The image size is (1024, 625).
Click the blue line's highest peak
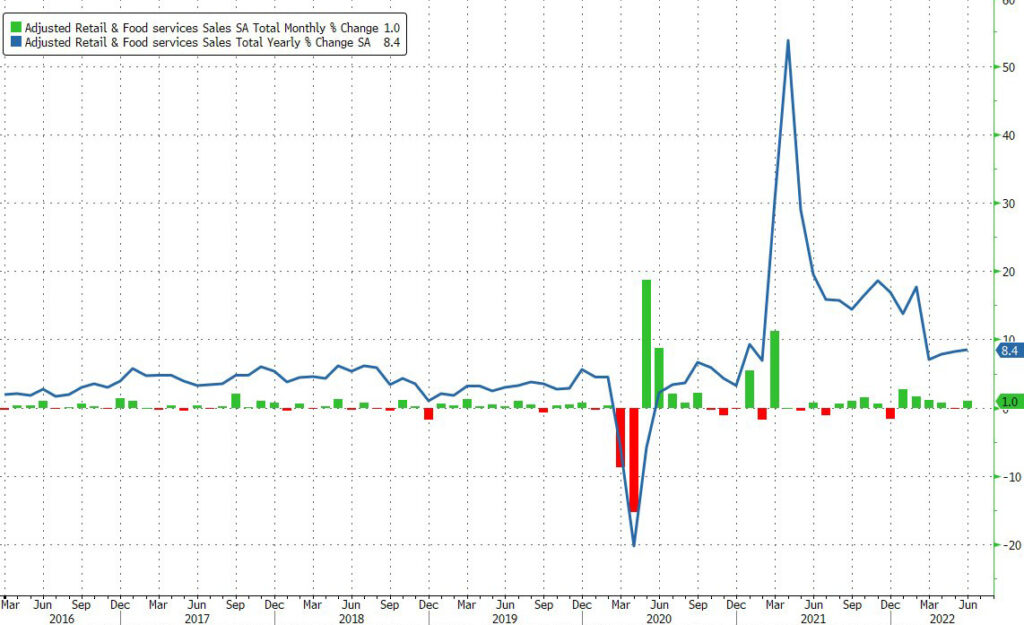point(788,41)
